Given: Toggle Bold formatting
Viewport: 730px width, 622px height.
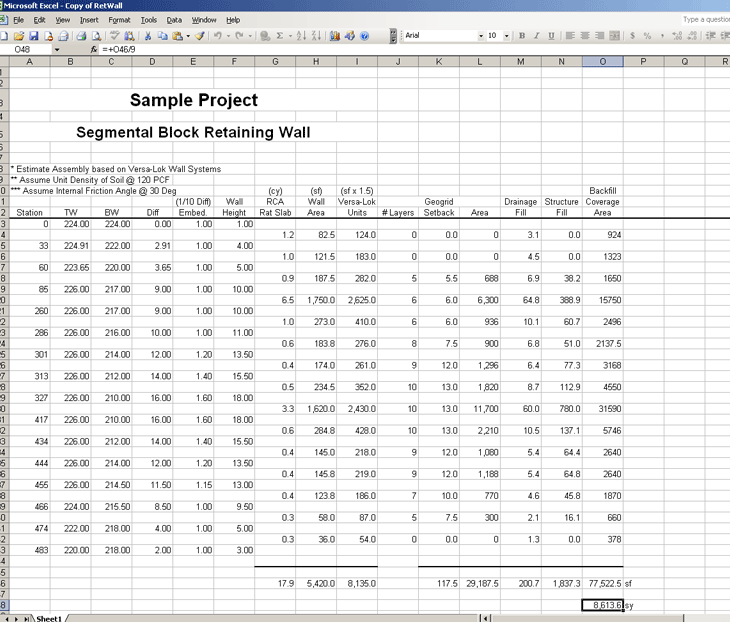Looking at the screenshot, I should click(522, 36).
